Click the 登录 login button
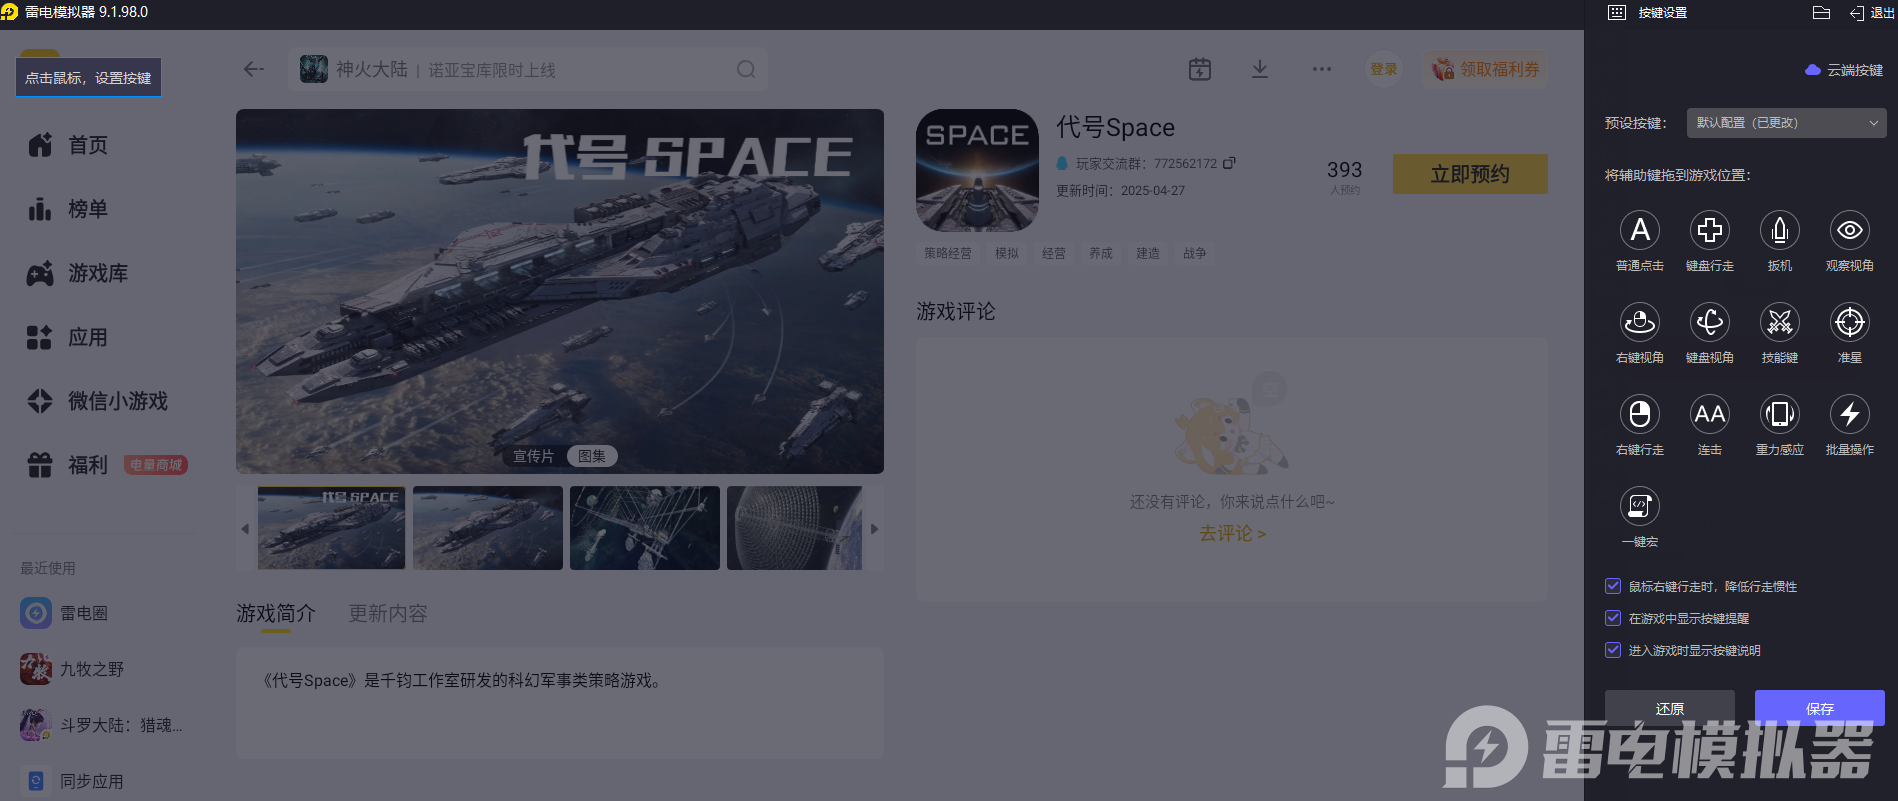The width and height of the screenshot is (1898, 801). coord(1384,69)
